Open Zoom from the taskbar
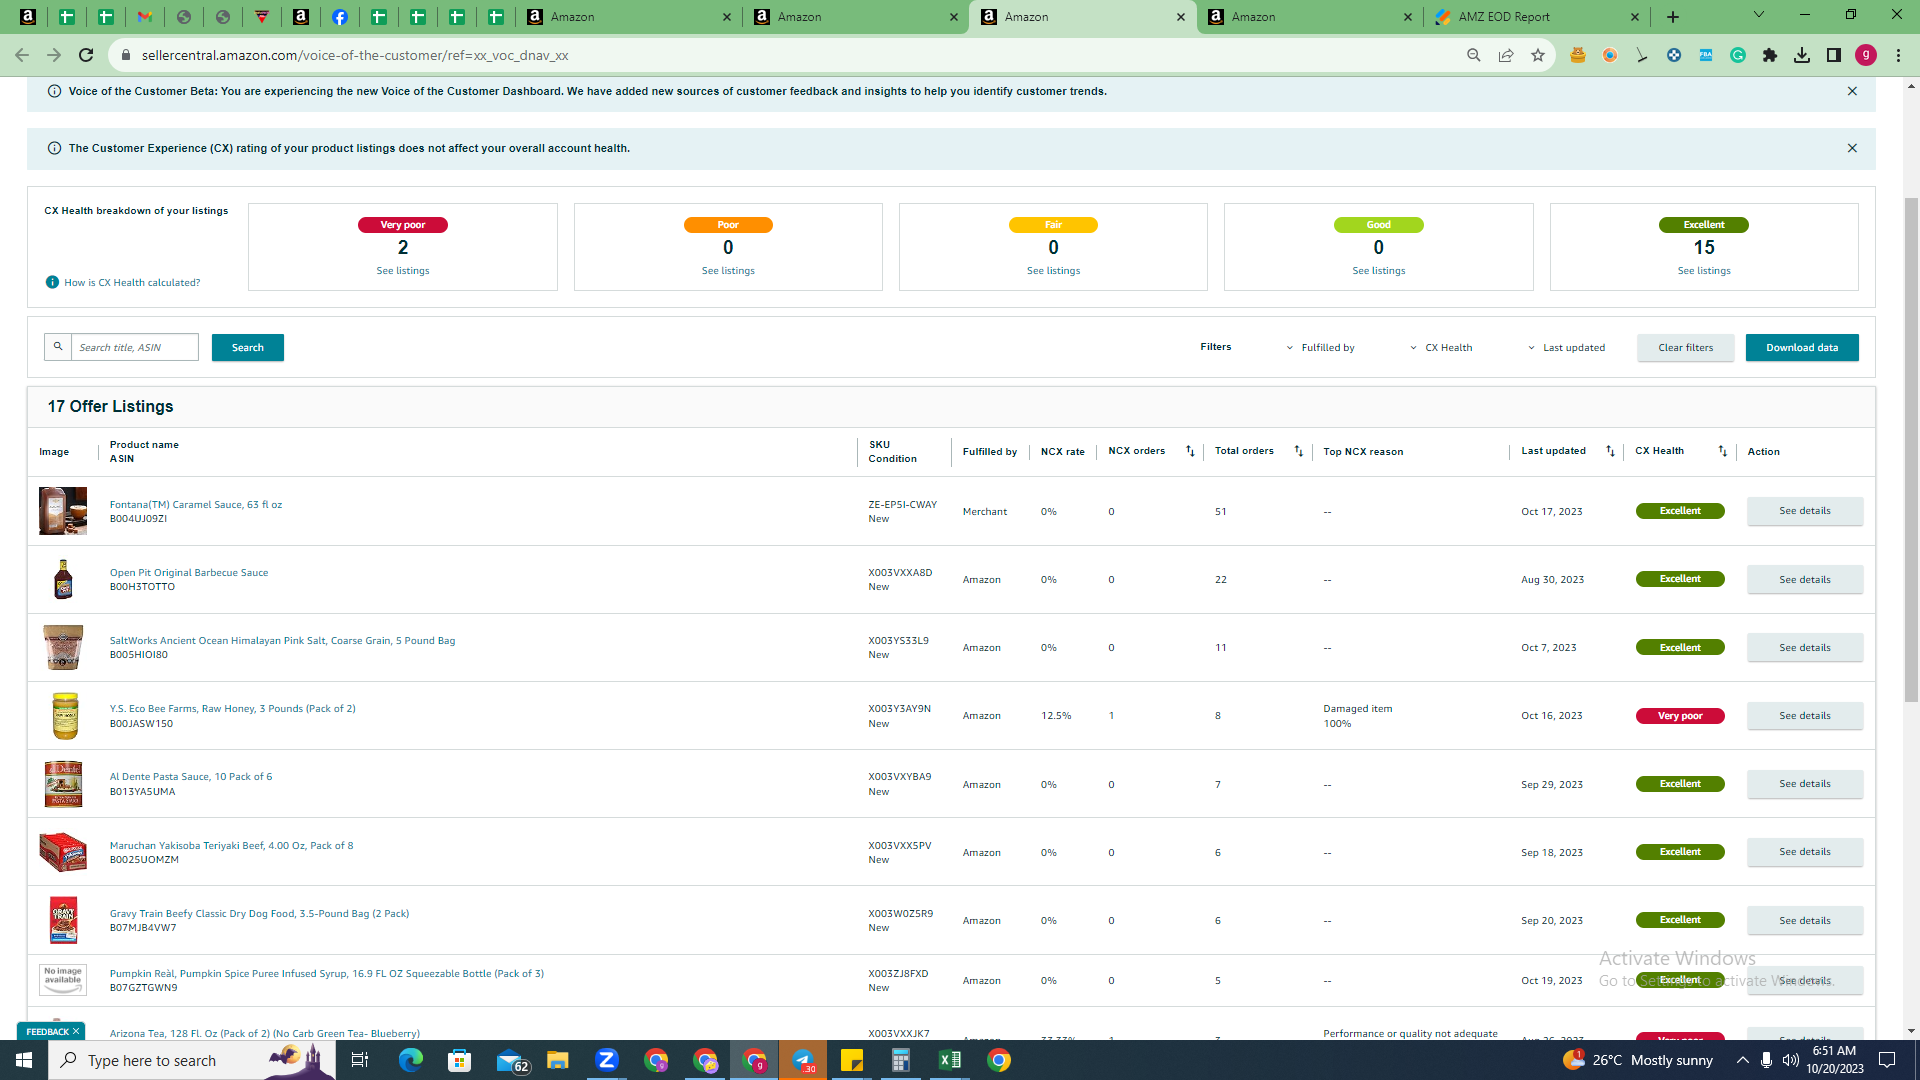 pyautogui.click(x=607, y=1060)
